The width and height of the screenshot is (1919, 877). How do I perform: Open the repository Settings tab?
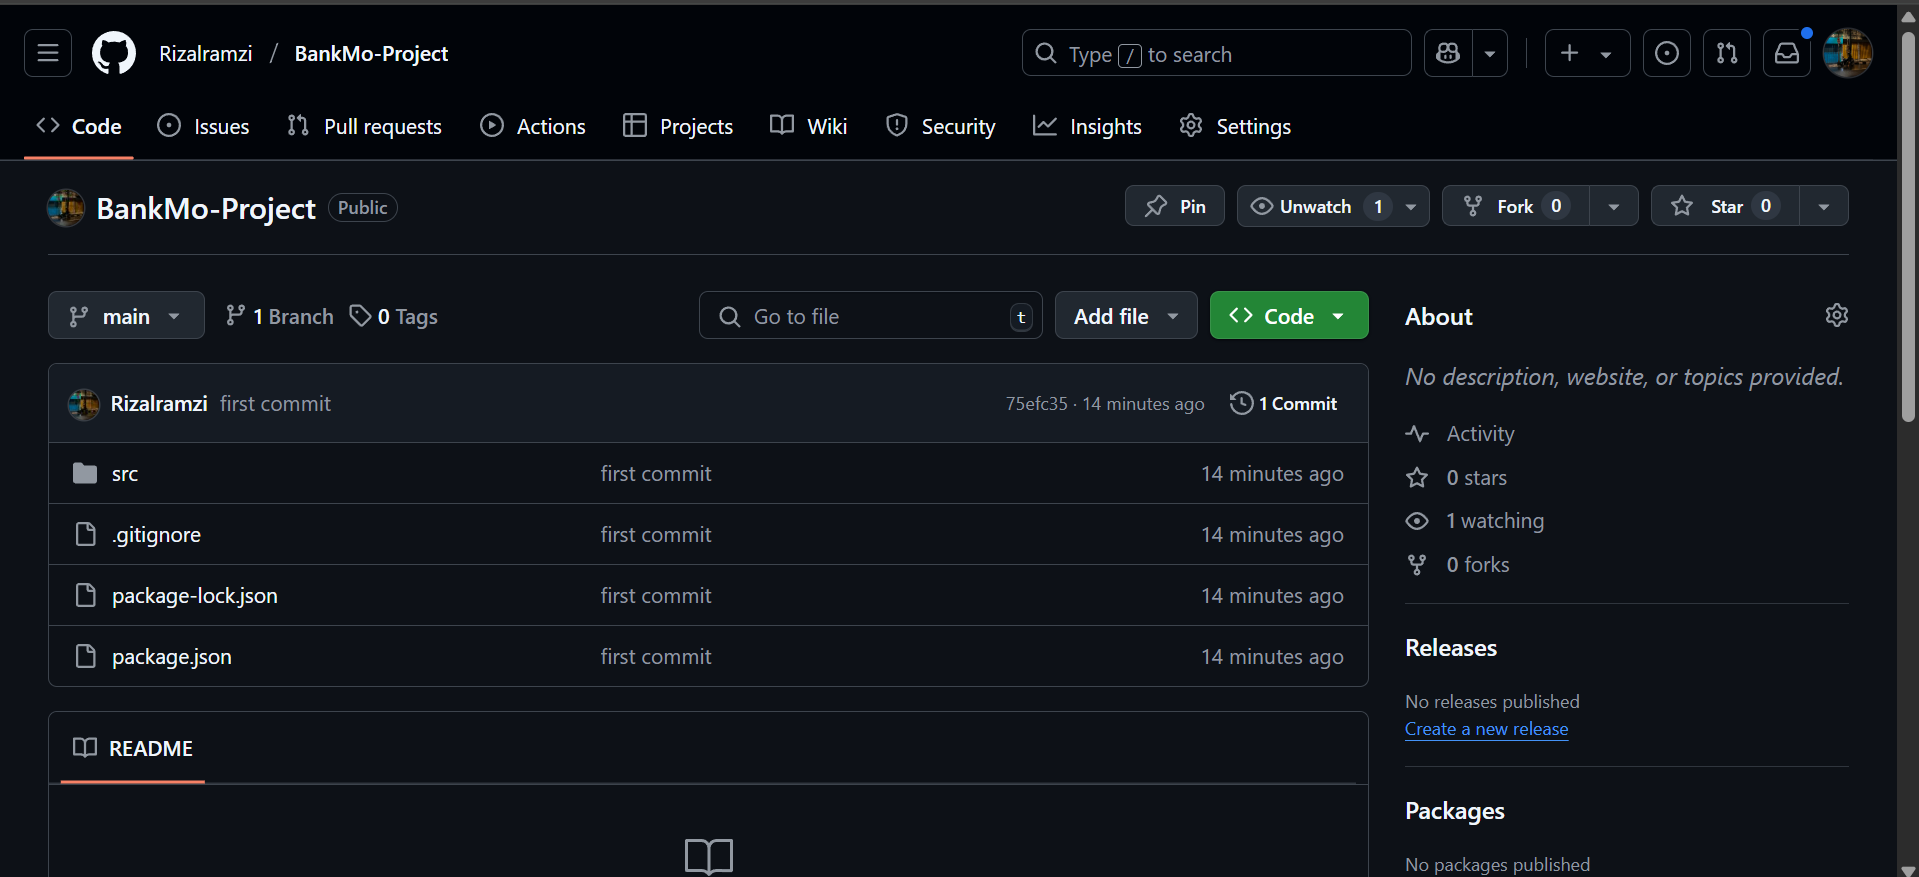[x=1235, y=126]
